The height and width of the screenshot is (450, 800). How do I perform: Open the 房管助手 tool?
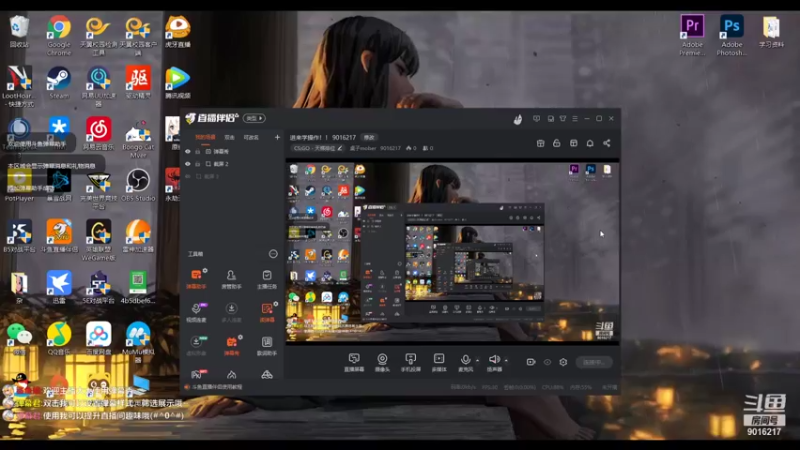point(231,280)
